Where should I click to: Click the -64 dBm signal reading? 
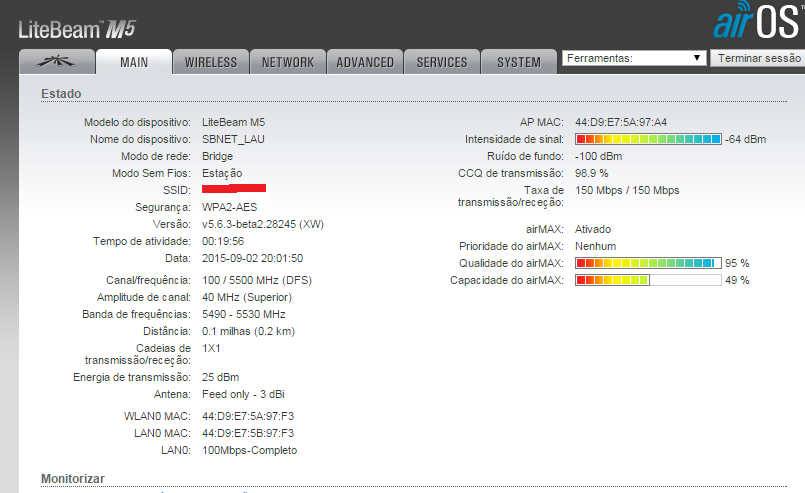click(x=745, y=139)
